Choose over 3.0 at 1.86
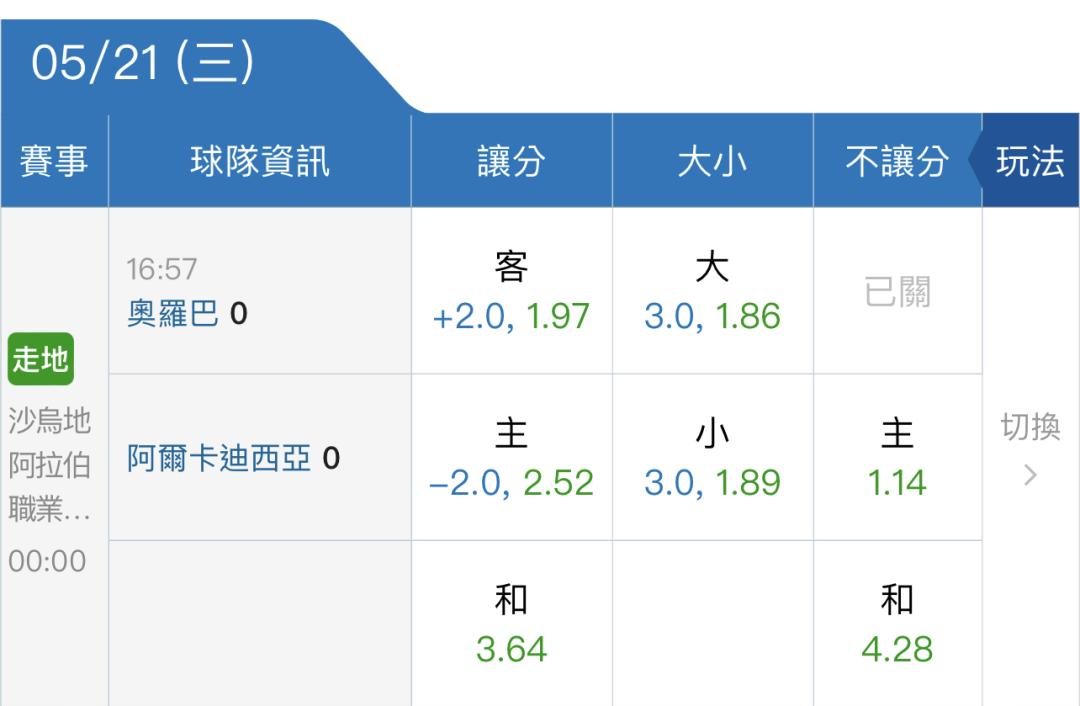The width and height of the screenshot is (1080, 706). click(x=712, y=291)
